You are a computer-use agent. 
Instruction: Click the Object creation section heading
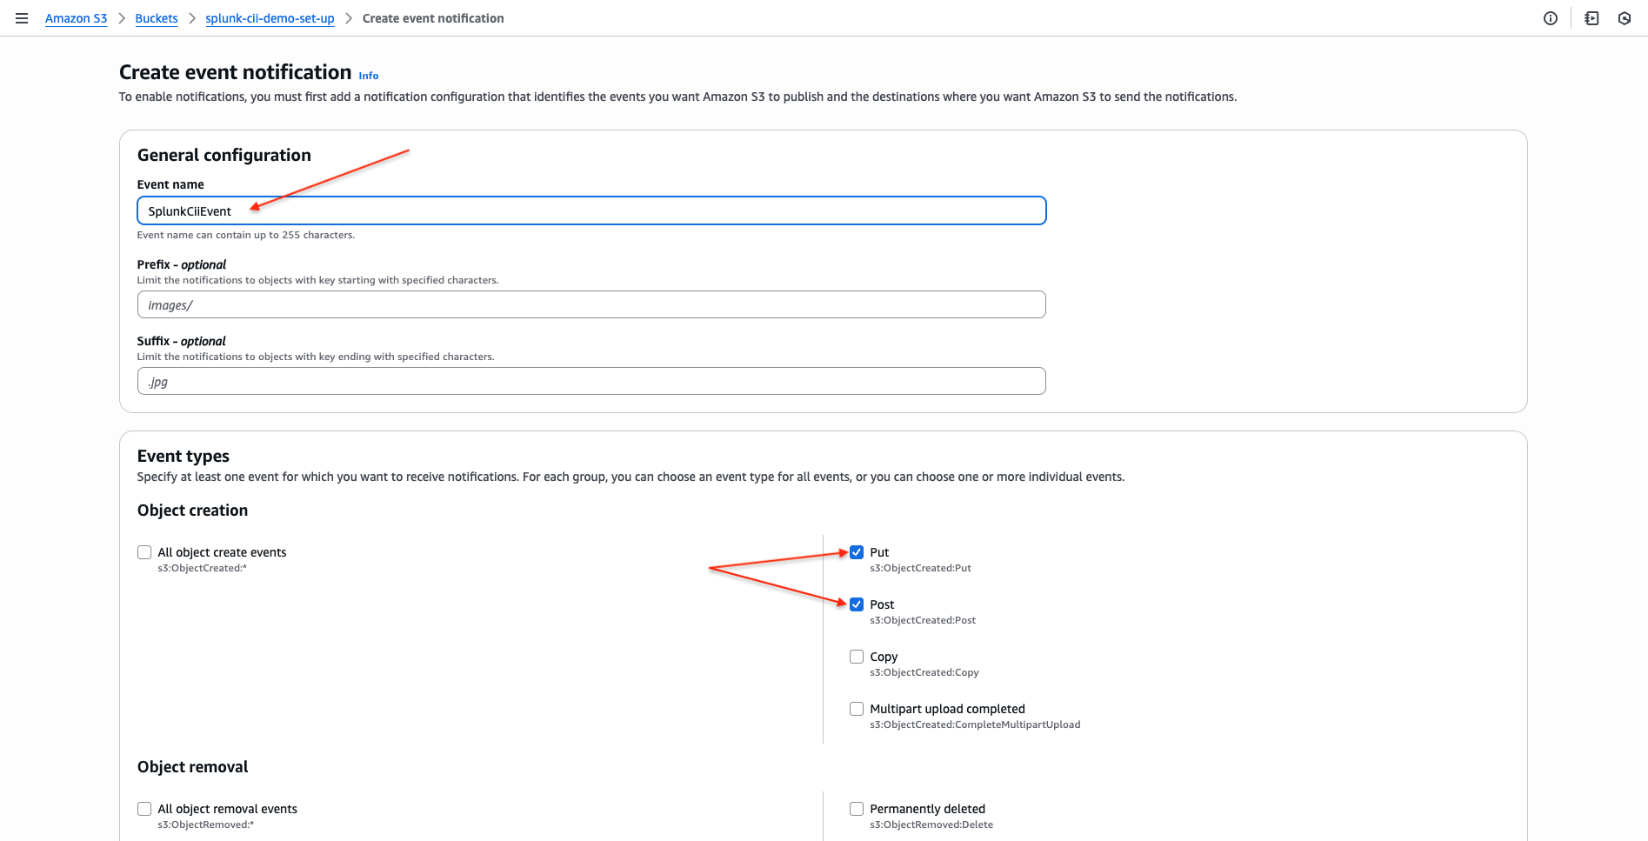tap(192, 510)
